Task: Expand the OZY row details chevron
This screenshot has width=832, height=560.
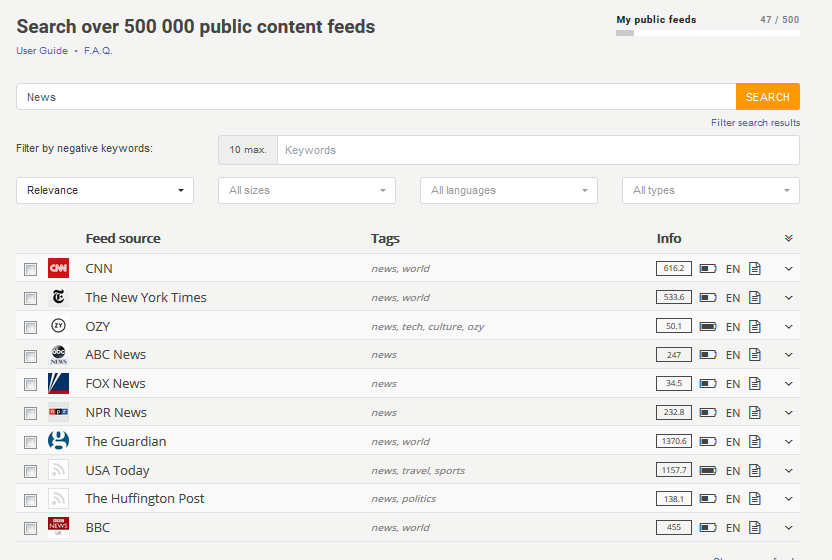Action: [x=788, y=326]
